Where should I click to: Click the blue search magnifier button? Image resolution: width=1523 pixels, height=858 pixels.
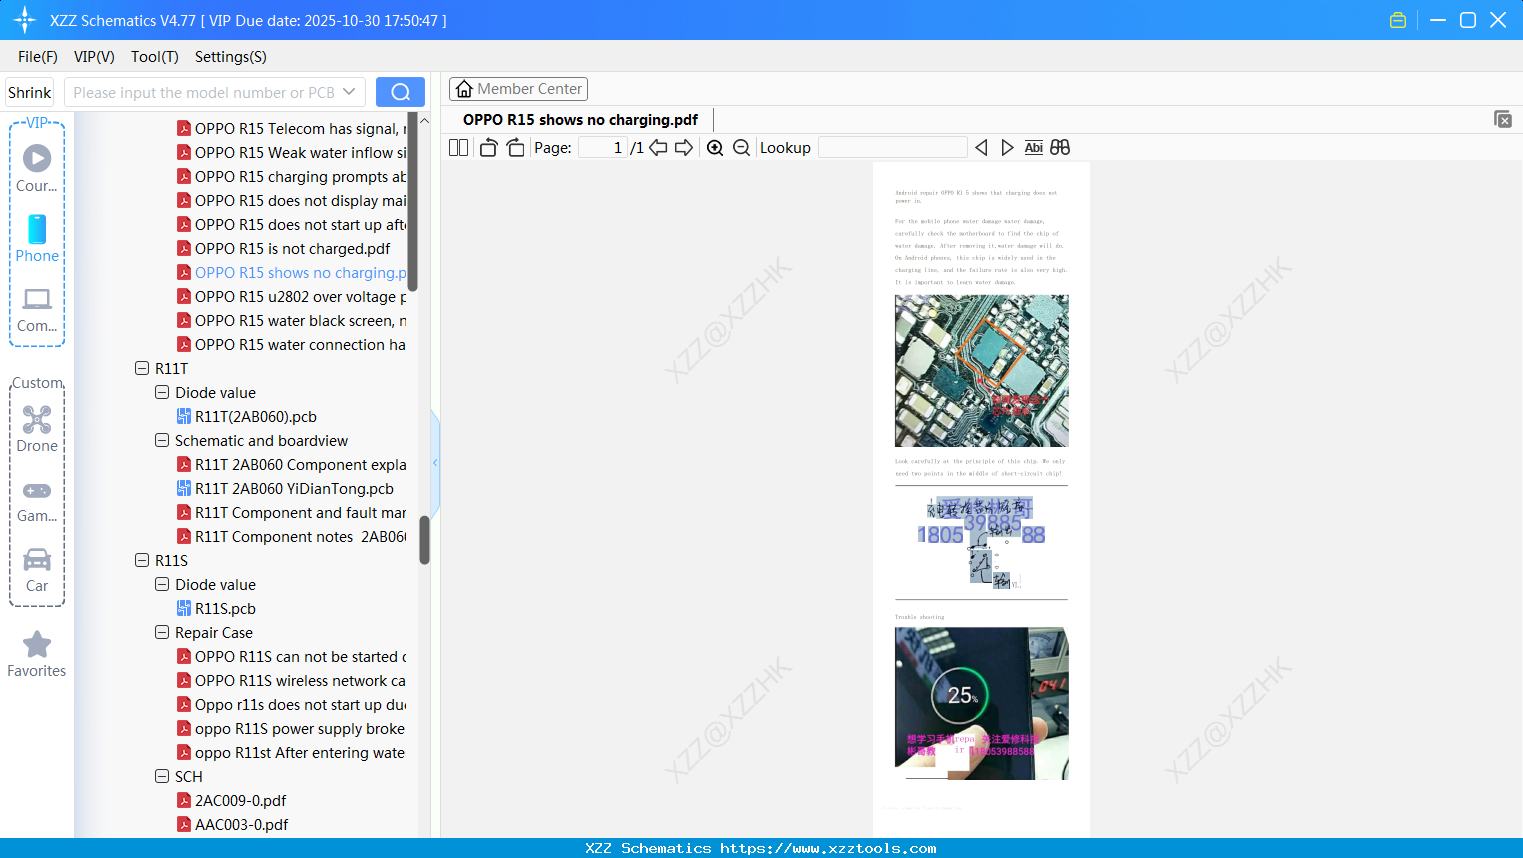(x=400, y=92)
